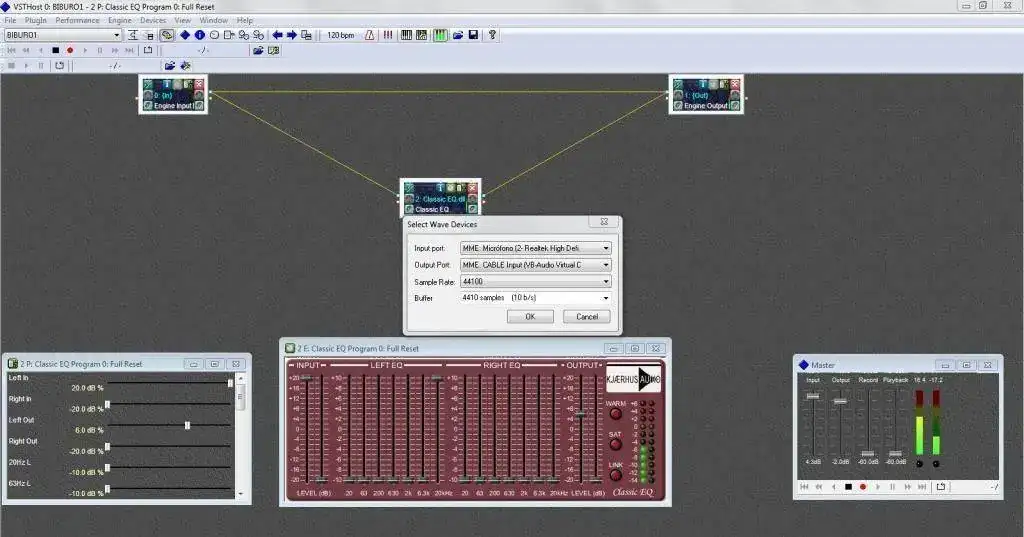The height and width of the screenshot is (537, 1024).
Task: Click the question mark help icon
Action: click(x=491, y=35)
